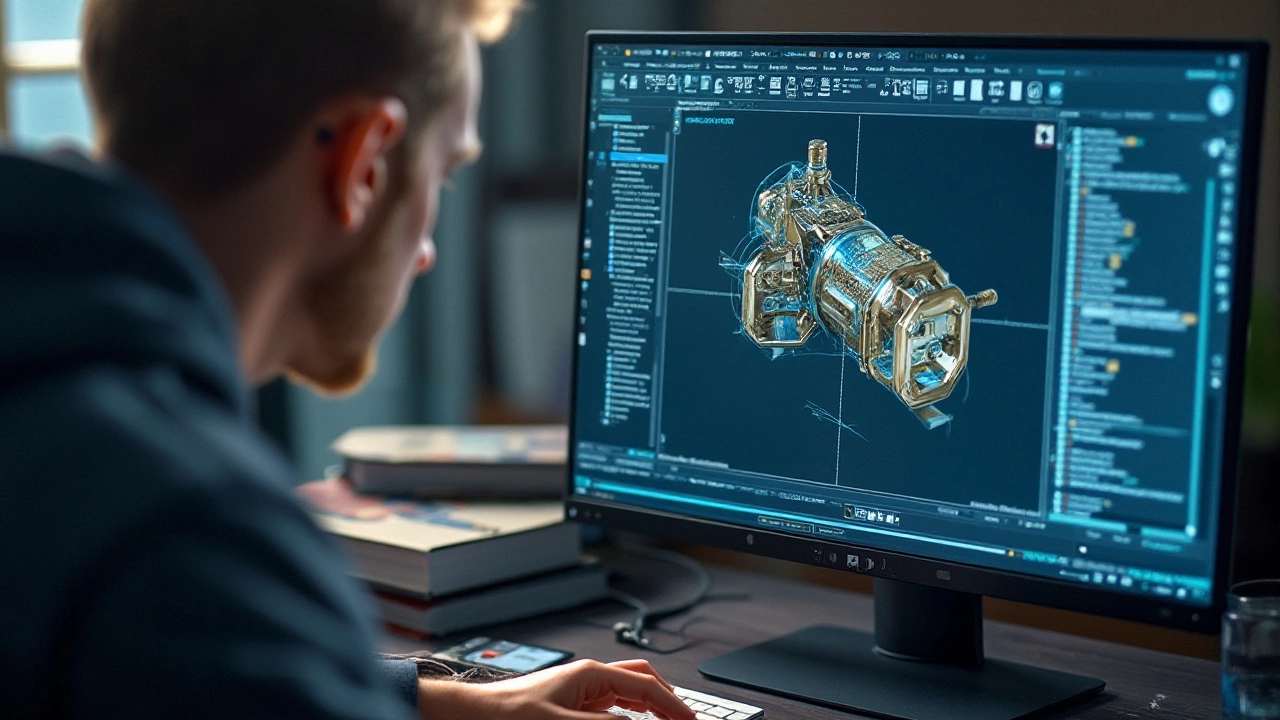This screenshot has width=1280, height=720.
Task: Select the bright highlighted row in the right-hand panel list
Action: [x=1138, y=317]
